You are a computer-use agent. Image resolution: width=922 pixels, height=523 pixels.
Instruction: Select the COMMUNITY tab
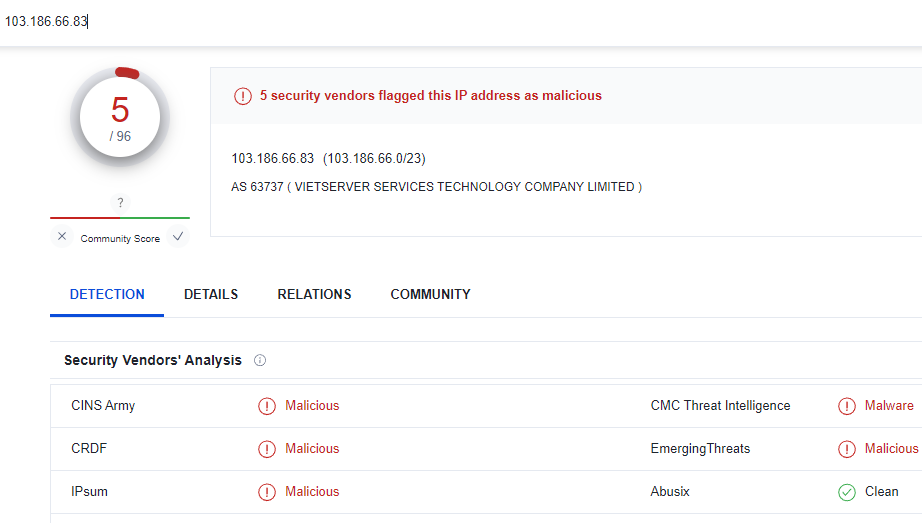(x=430, y=294)
